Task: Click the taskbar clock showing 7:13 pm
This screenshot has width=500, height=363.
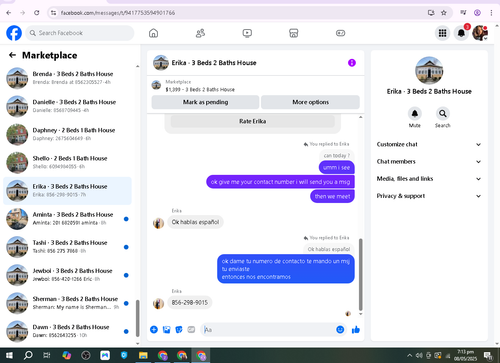Action: [465, 355]
